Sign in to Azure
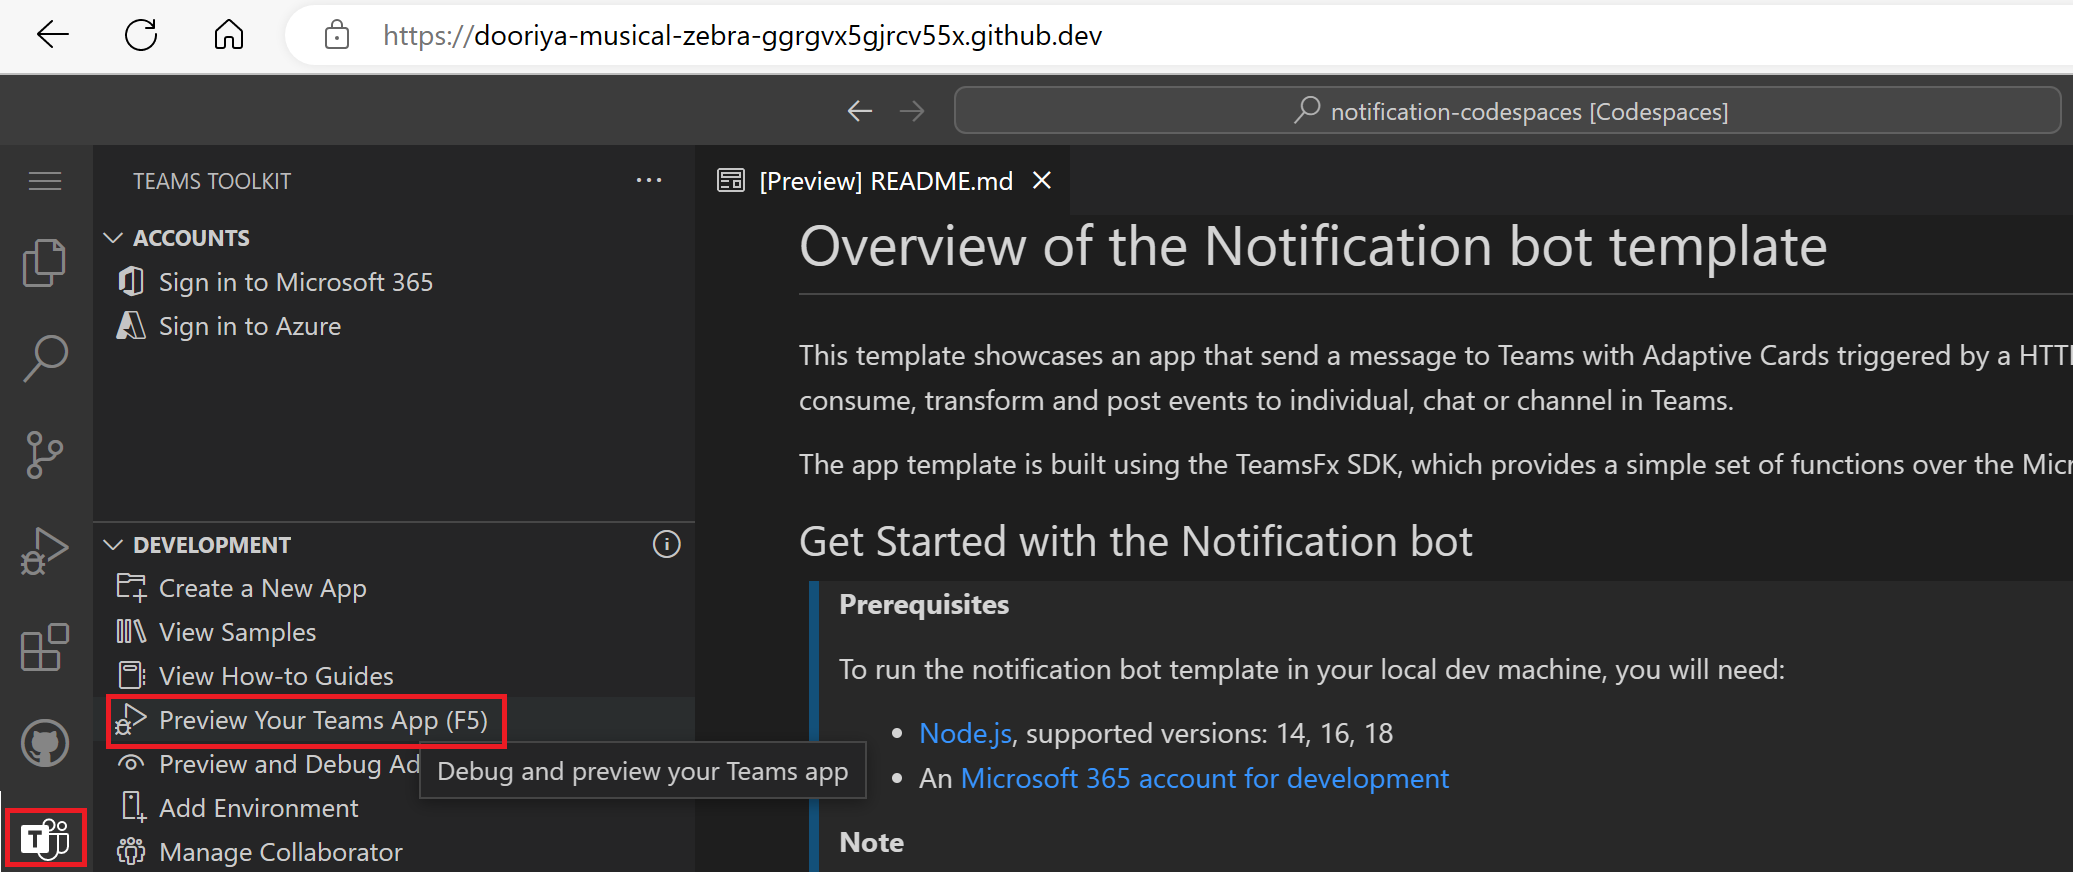The width and height of the screenshot is (2073, 872). pos(250,326)
